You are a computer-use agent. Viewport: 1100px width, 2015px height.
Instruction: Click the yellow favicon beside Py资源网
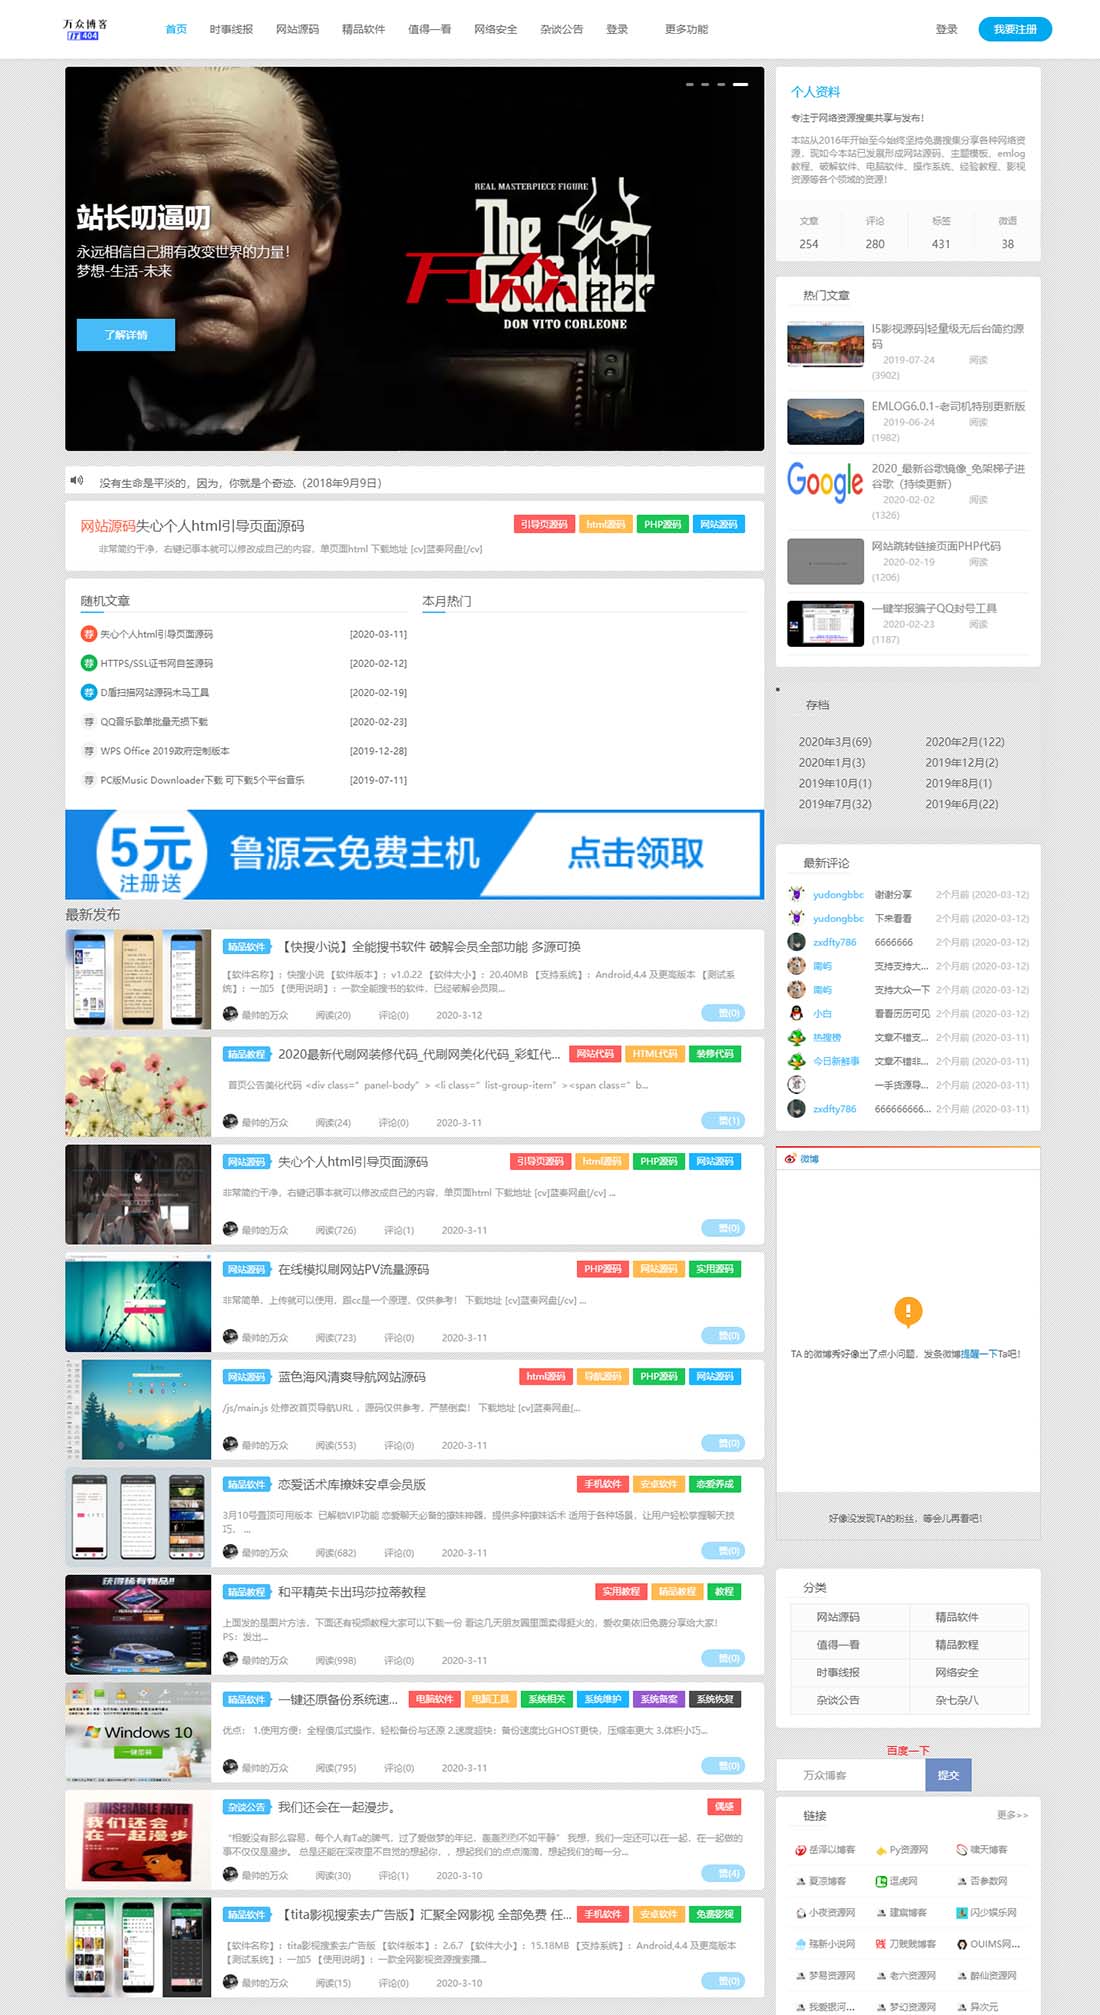pos(881,1850)
